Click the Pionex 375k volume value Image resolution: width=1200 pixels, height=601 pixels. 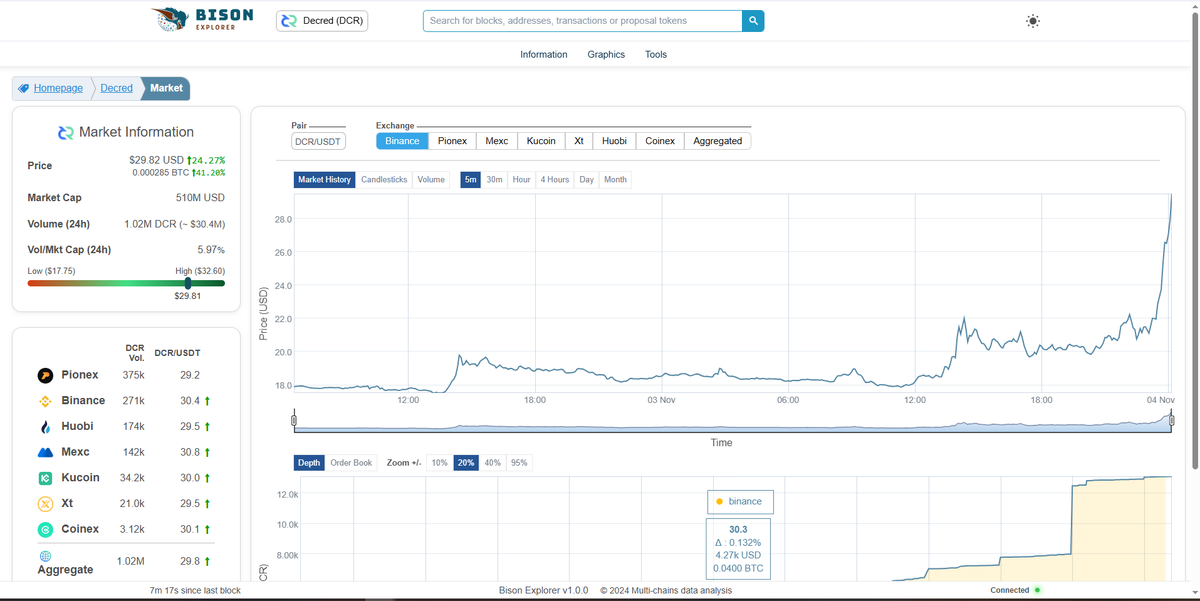point(133,375)
